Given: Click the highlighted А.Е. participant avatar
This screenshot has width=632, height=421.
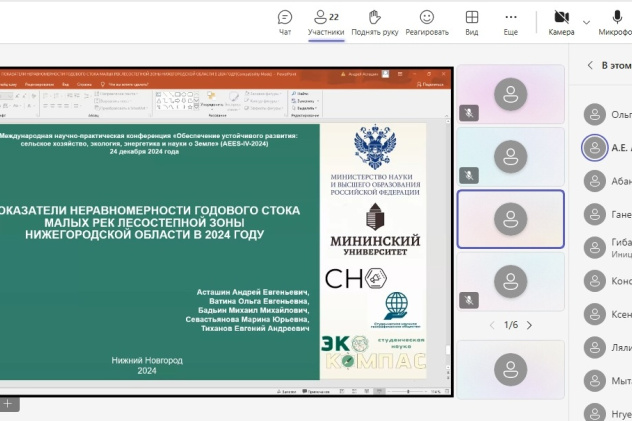Looking at the screenshot, I should tap(595, 148).
